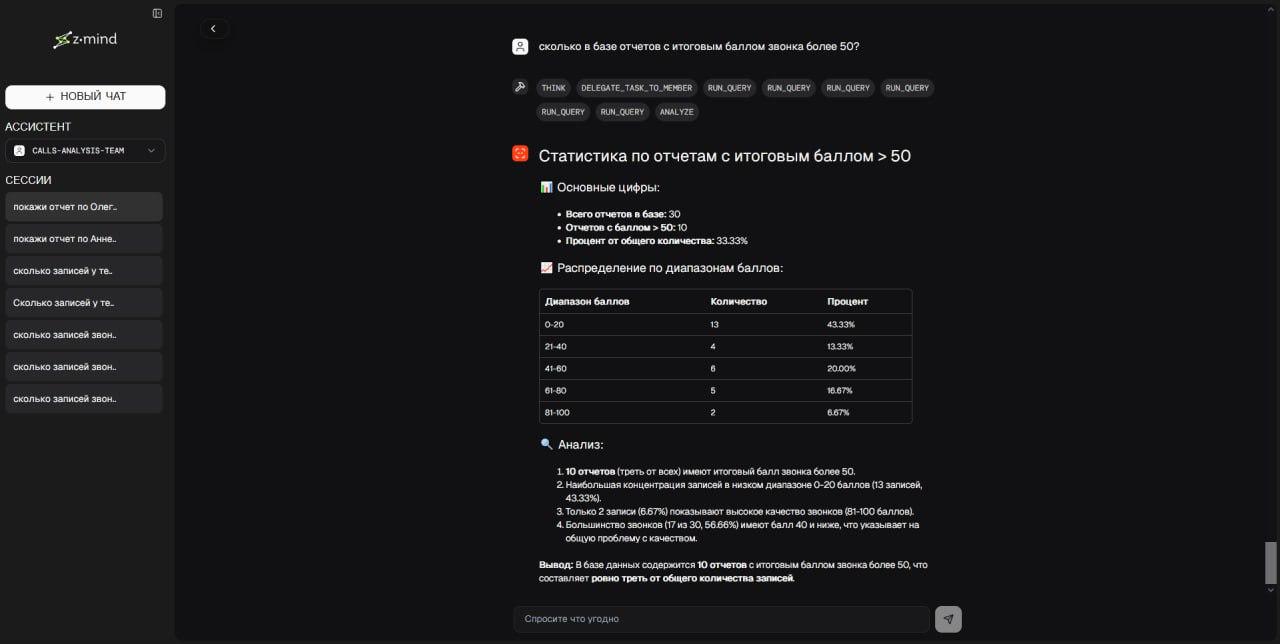The height and width of the screenshot is (644, 1280).
Task: Click the back arrow button
Action: click(x=213, y=29)
